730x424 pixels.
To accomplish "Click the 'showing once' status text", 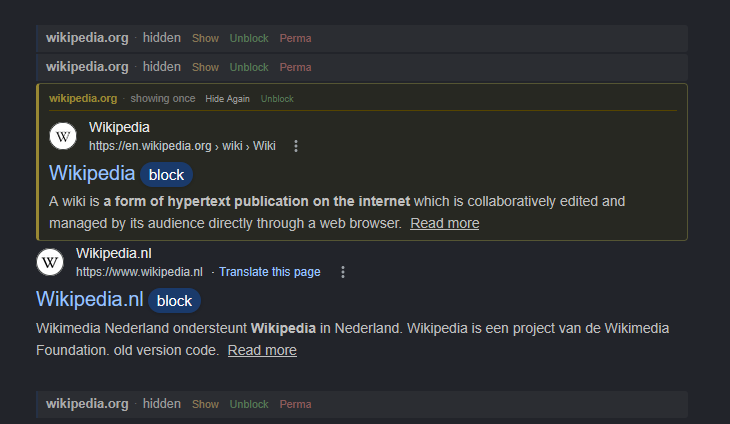I will tap(162, 99).
